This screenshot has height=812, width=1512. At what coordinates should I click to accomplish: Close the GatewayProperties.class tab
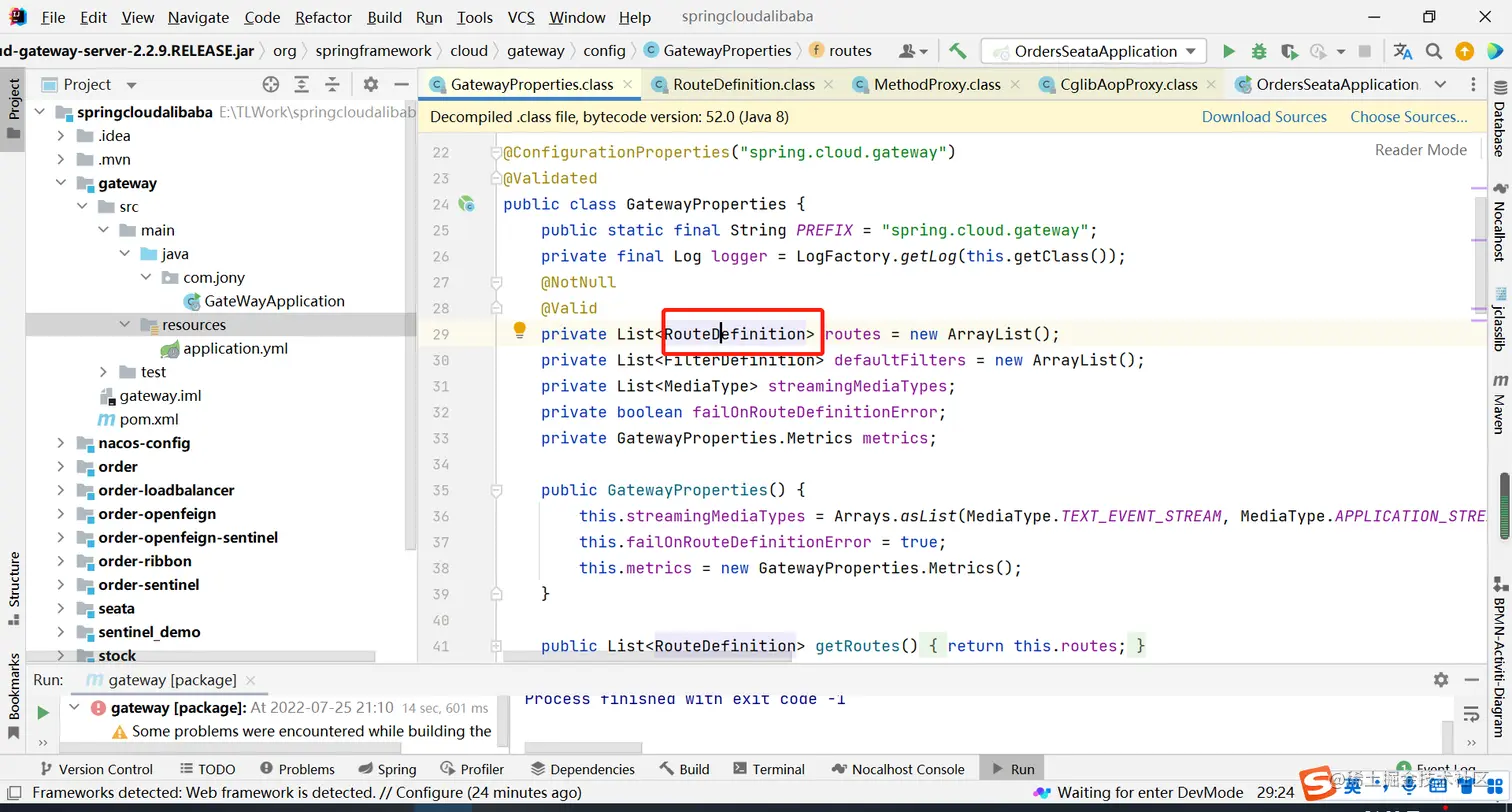tap(628, 85)
